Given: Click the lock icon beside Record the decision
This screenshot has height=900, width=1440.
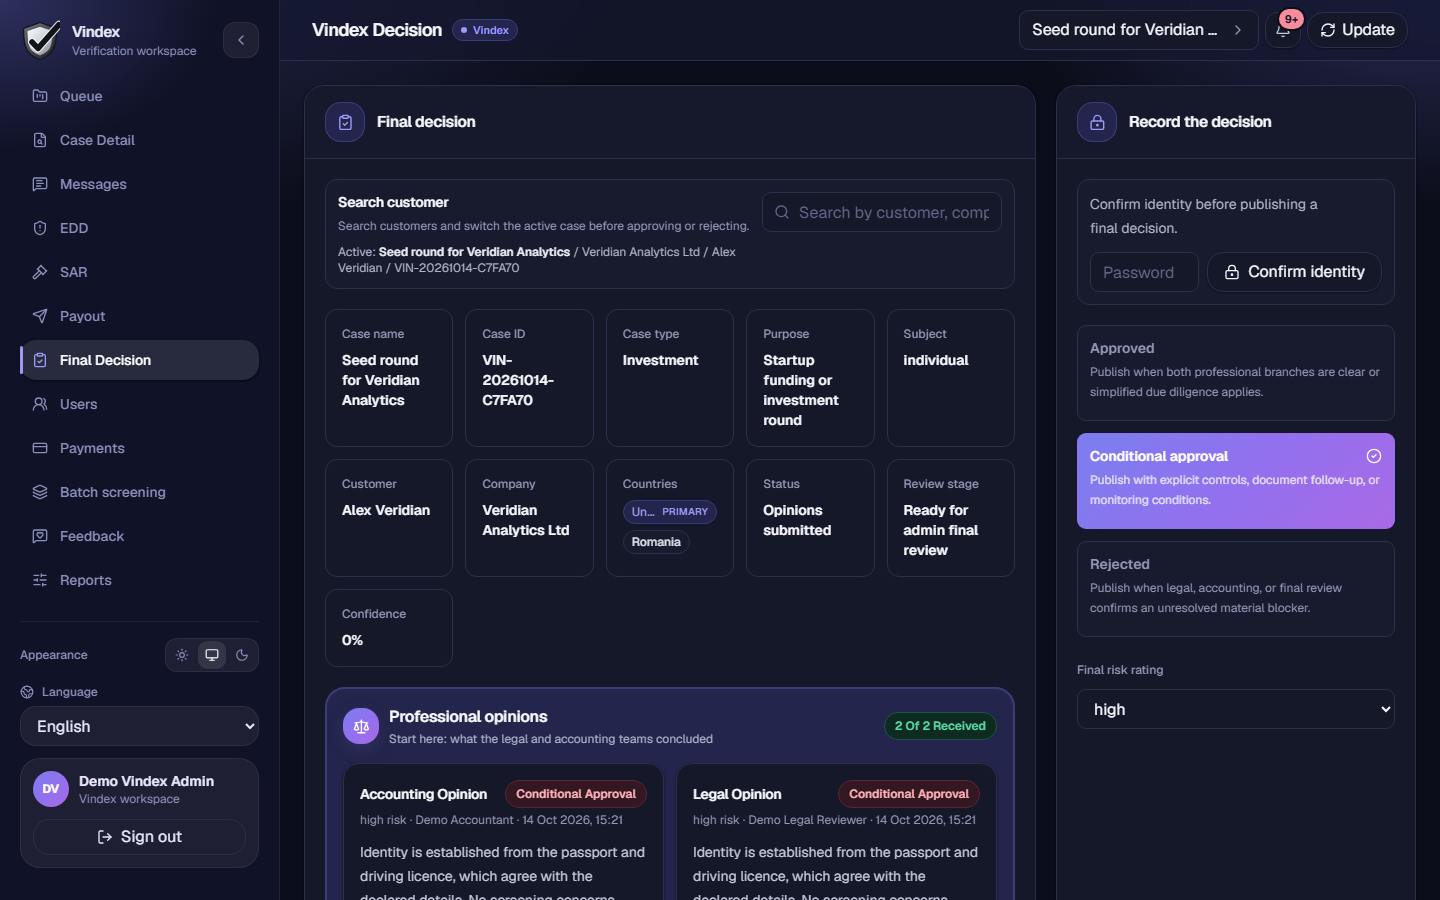Looking at the screenshot, I should [1097, 122].
